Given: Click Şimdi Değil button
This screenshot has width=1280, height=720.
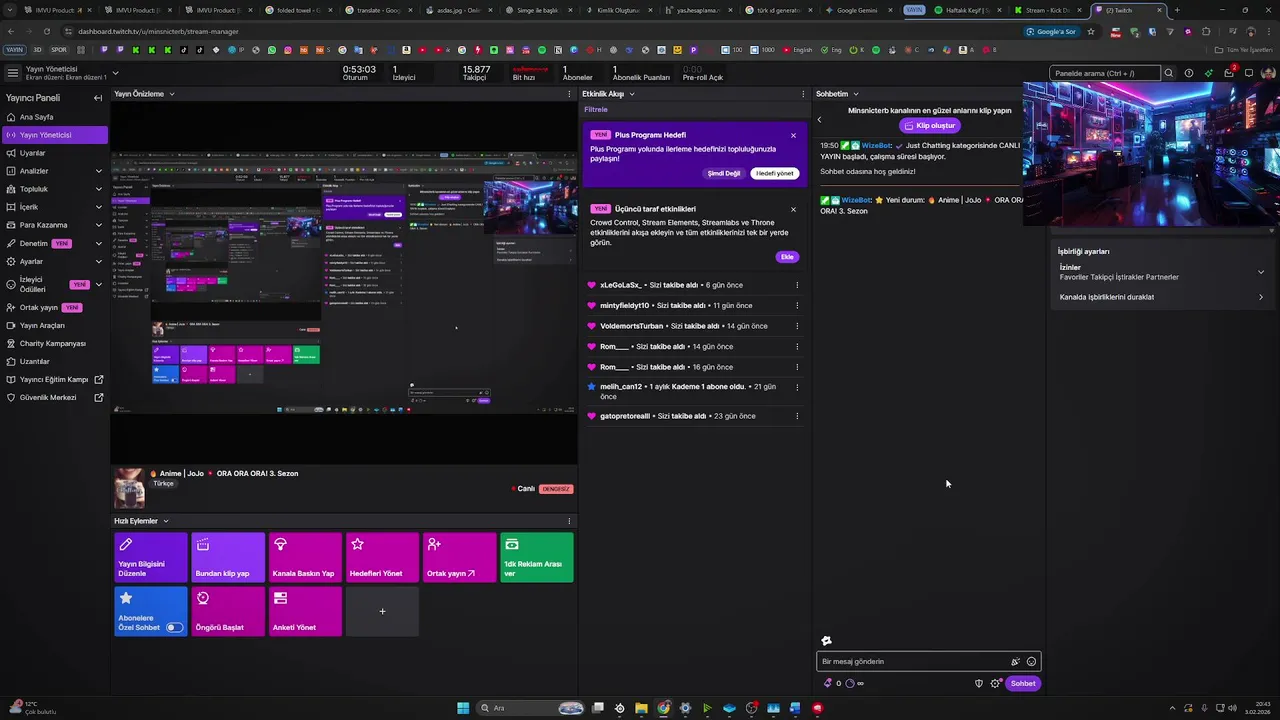Looking at the screenshot, I should point(724,173).
